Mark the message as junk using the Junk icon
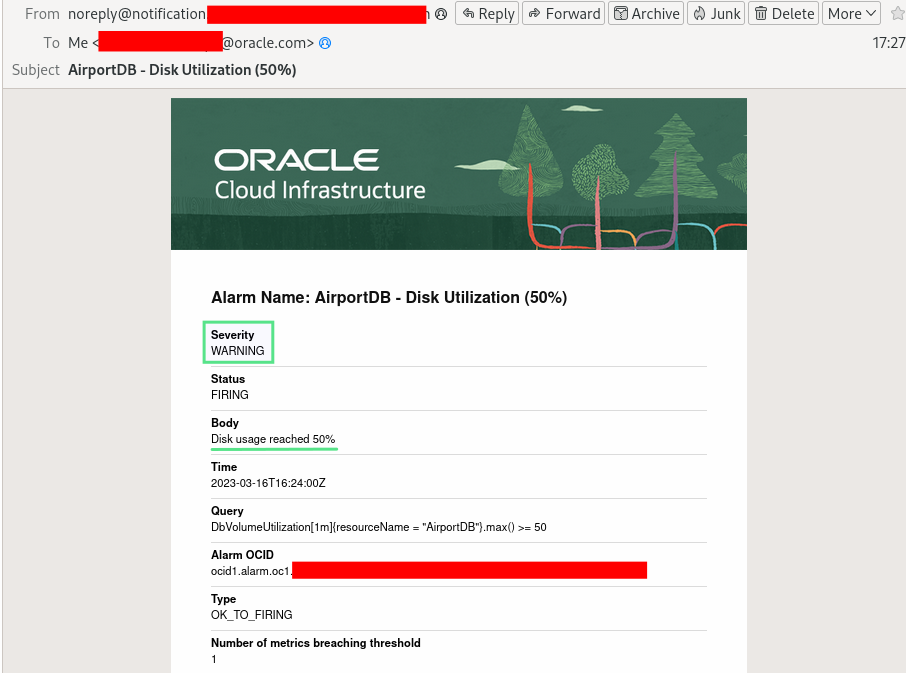The height and width of the screenshot is (673, 906). [x=700, y=13]
